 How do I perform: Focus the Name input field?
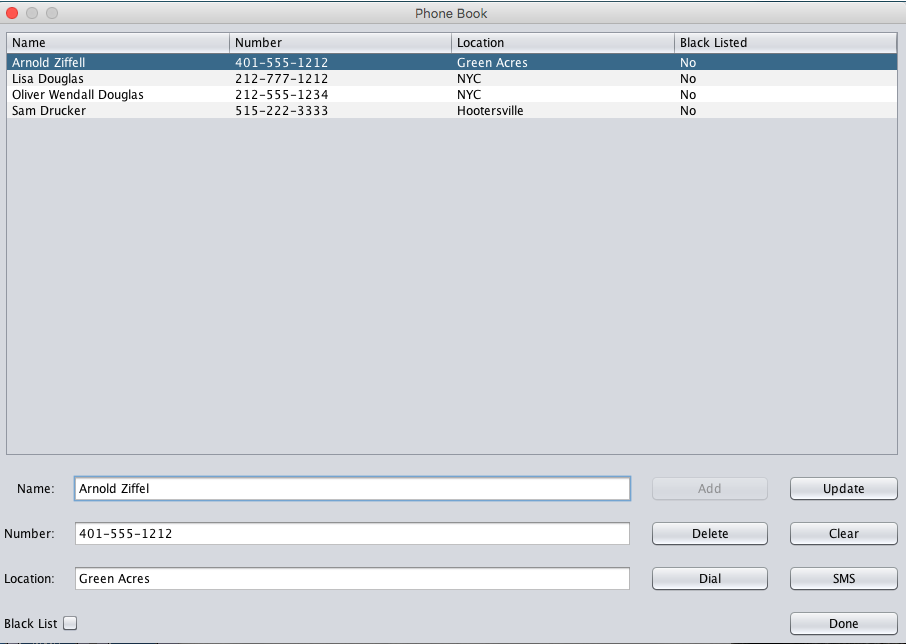pos(352,489)
